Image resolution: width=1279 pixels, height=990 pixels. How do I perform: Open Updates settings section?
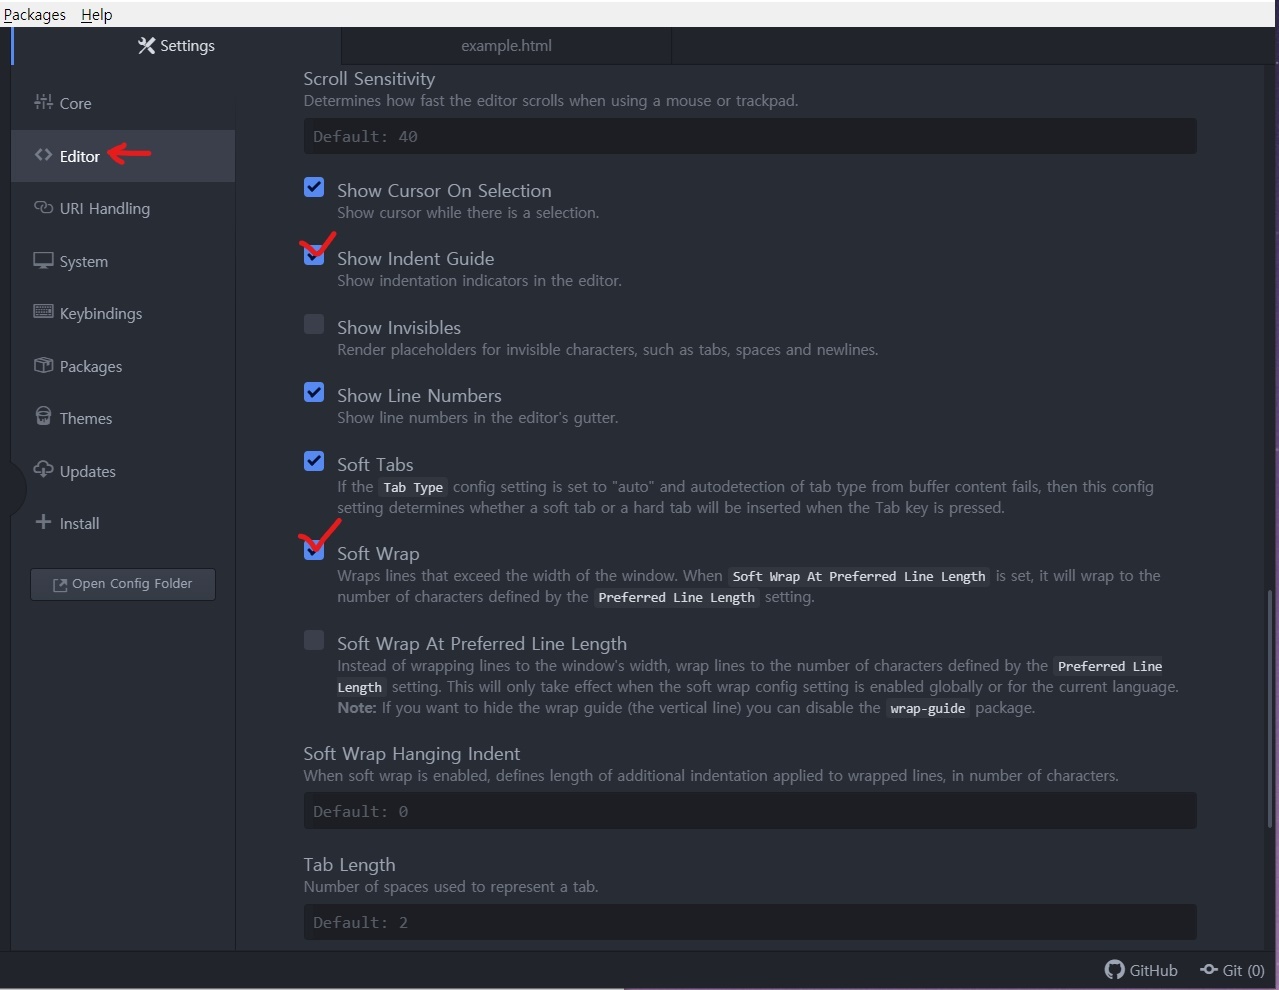[123, 471]
